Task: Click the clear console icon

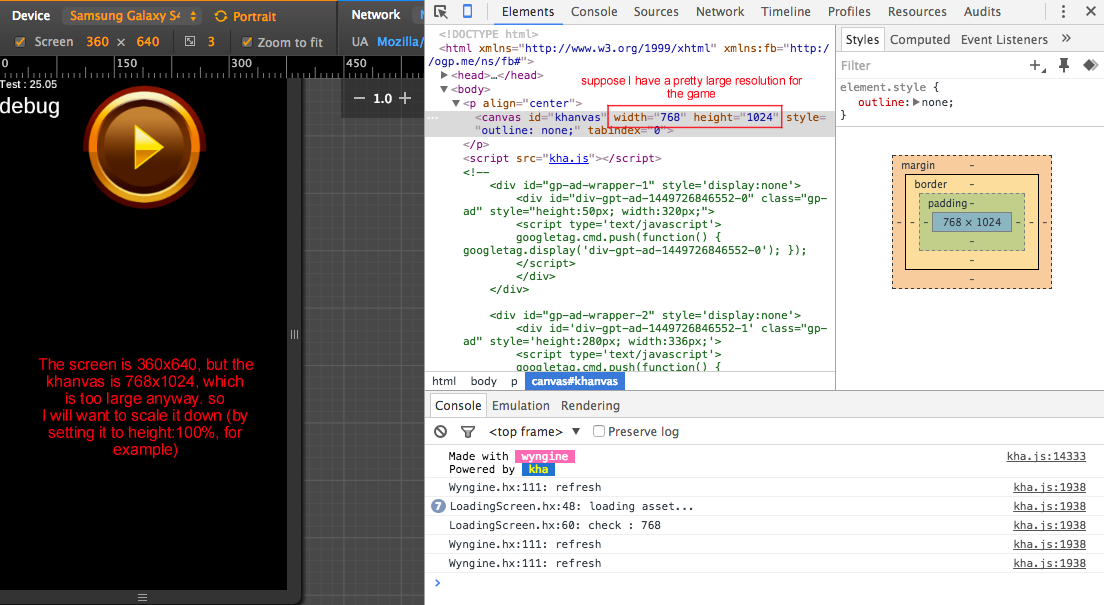Action: (x=441, y=431)
